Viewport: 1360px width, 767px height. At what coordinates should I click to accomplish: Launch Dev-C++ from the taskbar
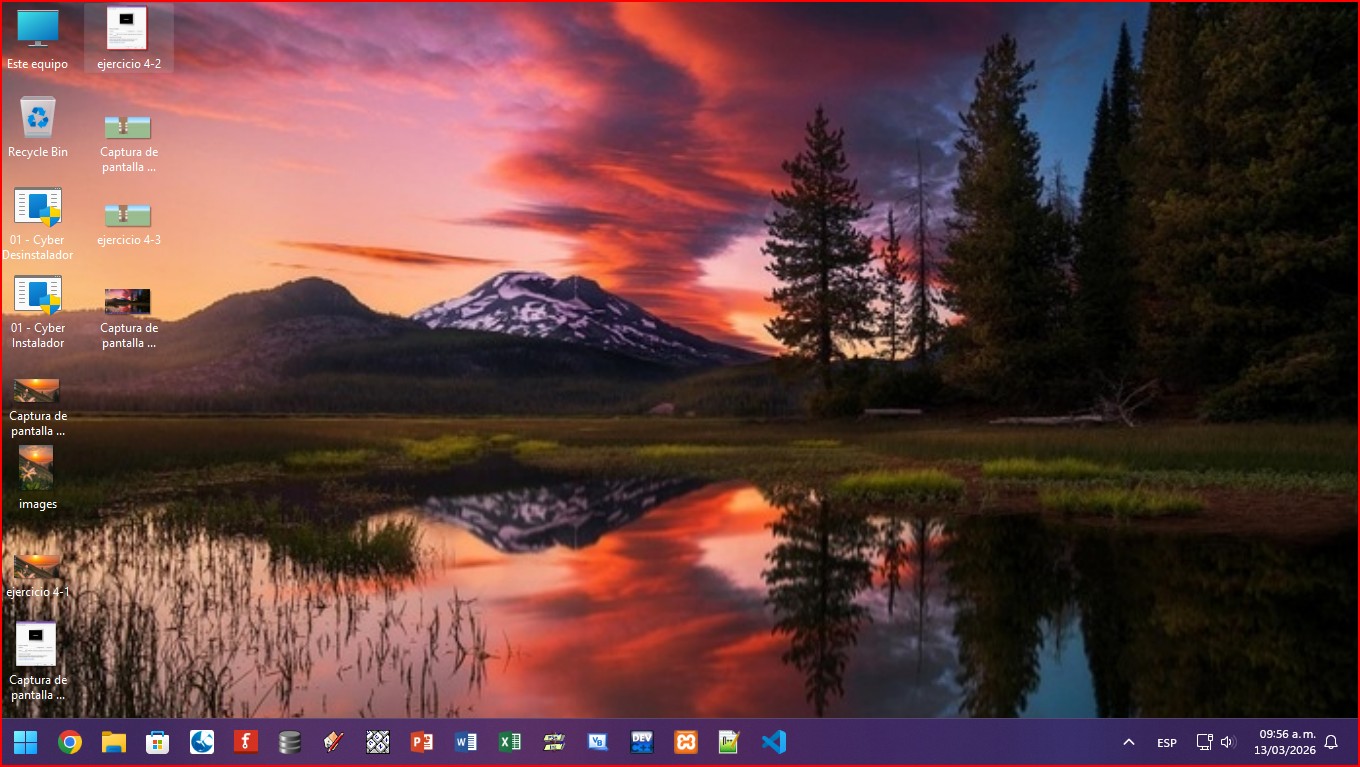point(642,742)
